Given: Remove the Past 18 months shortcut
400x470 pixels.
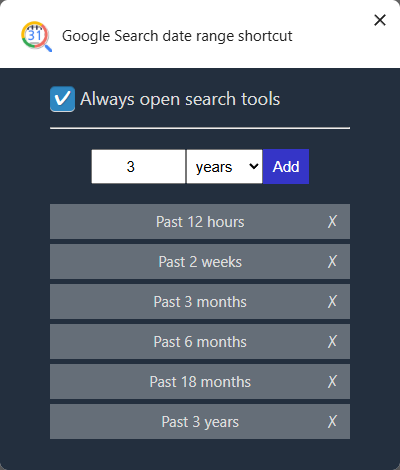Looking at the screenshot, I should 332,381.
